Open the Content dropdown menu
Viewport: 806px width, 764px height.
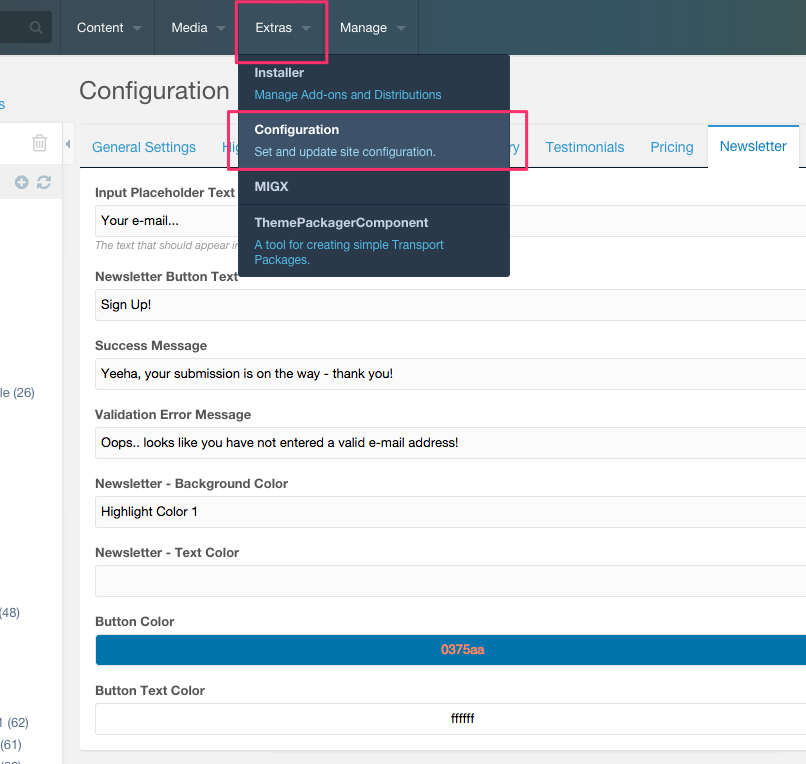click(109, 28)
